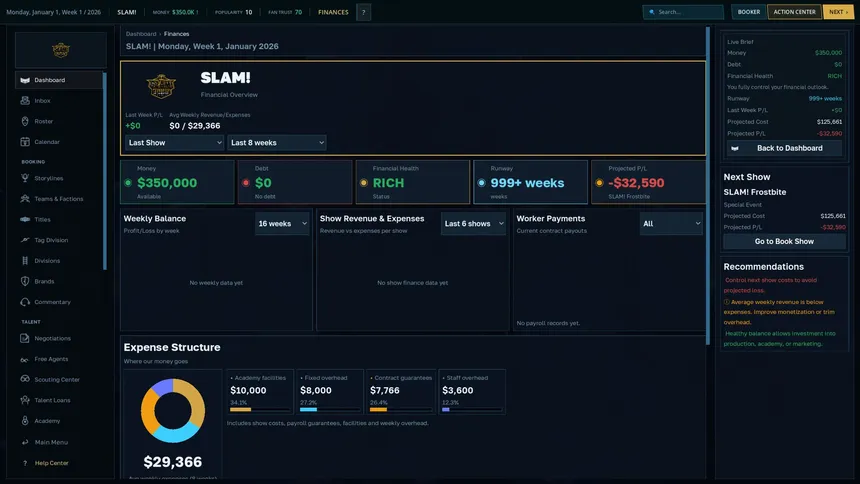Click the Staff overhead percentage bar
The height and width of the screenshot is (484, 860).
coord(471,409)
